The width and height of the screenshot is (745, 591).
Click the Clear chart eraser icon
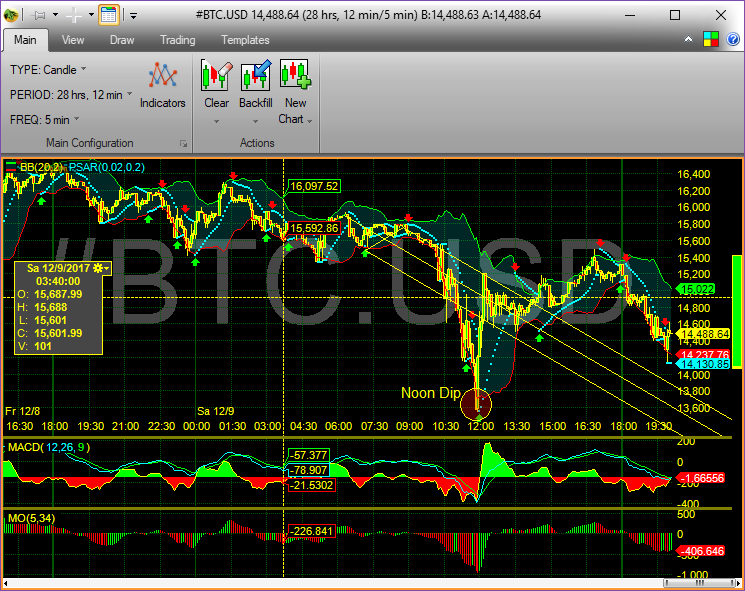217,75
